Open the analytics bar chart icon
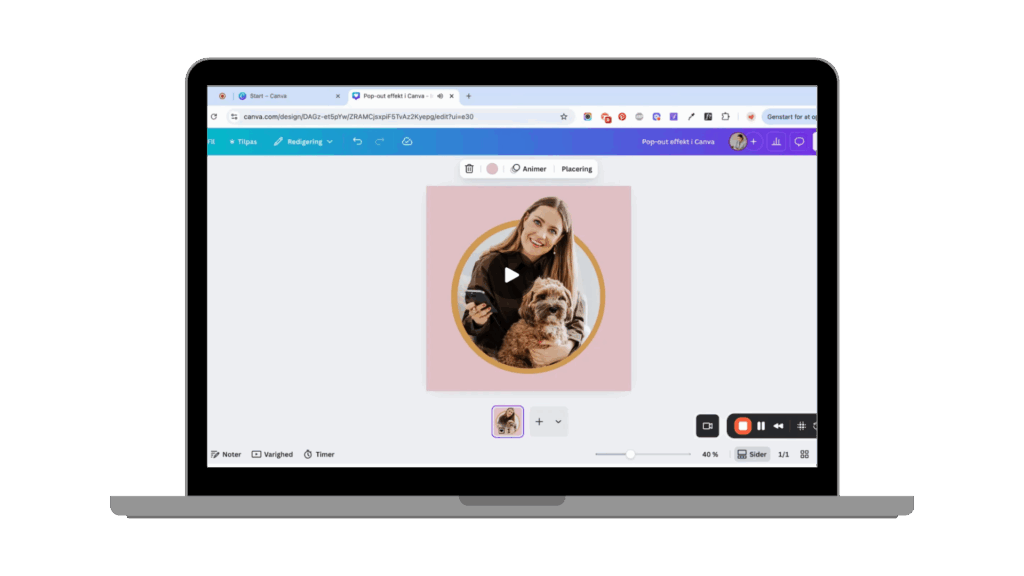Image resolution: width=1024 pixels, height=576 pixels. [776, 142]
